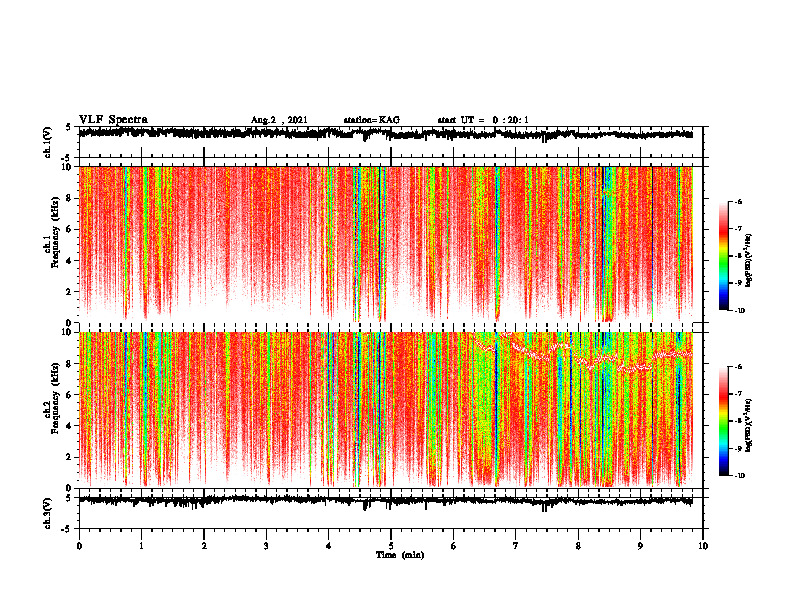This screenshot has width=792, height=612.
Task: Click the ch.3(V) axis label at bottom
Action: 48,514
